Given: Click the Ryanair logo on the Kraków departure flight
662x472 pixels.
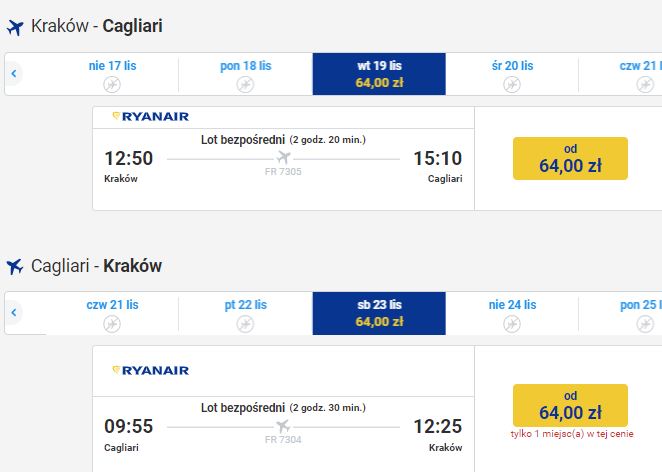Looking at the screenshot, I should tap(151, 117).
